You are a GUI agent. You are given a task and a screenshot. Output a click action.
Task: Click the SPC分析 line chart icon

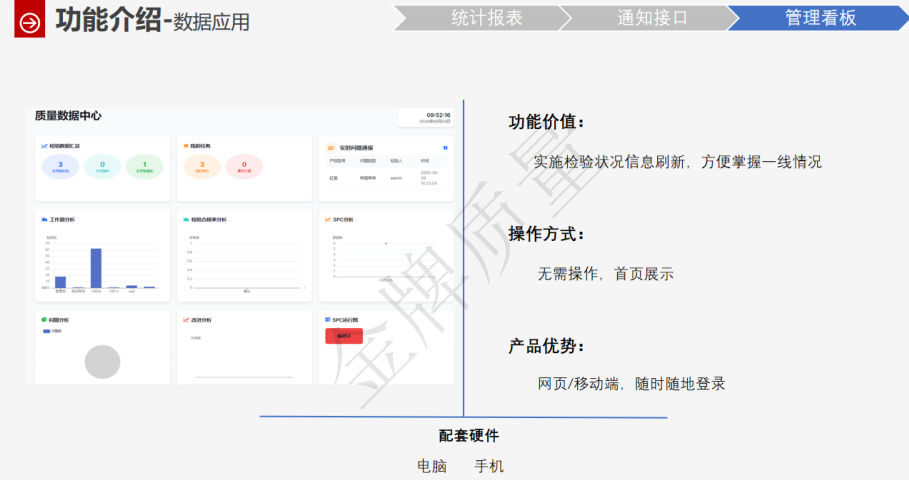click(x=328, y=218)
